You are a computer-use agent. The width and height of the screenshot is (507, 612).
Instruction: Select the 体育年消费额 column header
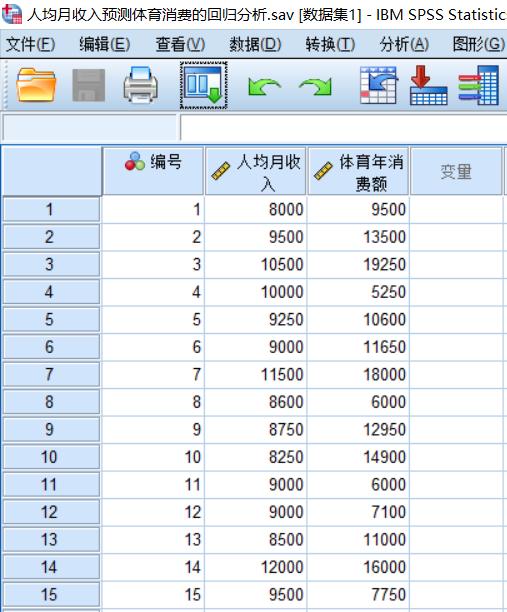[x=358, y=171]
